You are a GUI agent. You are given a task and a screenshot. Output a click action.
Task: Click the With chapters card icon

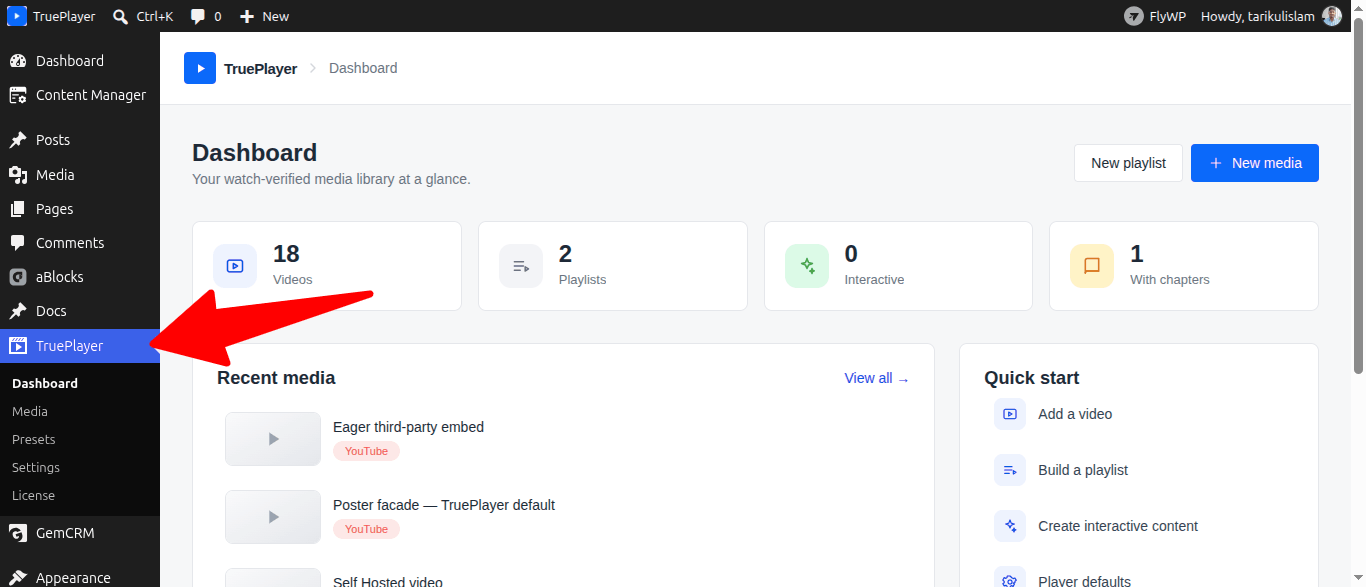1092,266
